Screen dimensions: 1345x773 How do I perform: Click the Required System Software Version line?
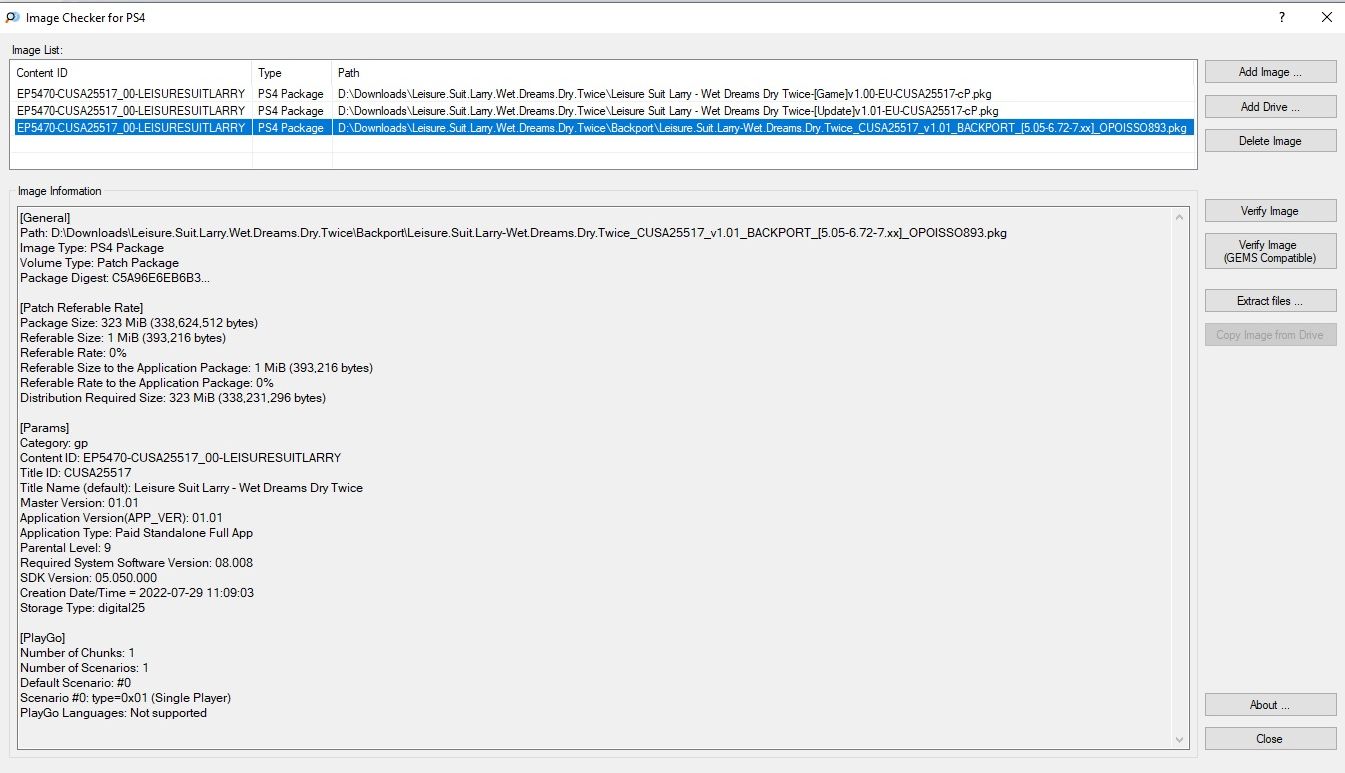coord(136,563)
